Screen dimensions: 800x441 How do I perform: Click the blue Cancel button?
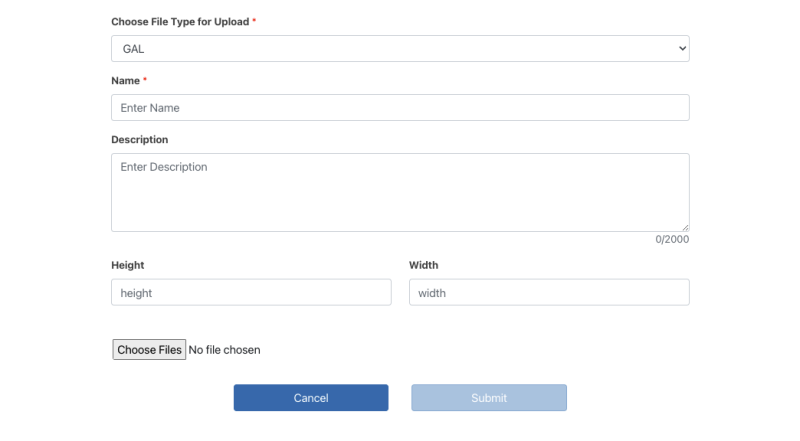tap(311, 398)
